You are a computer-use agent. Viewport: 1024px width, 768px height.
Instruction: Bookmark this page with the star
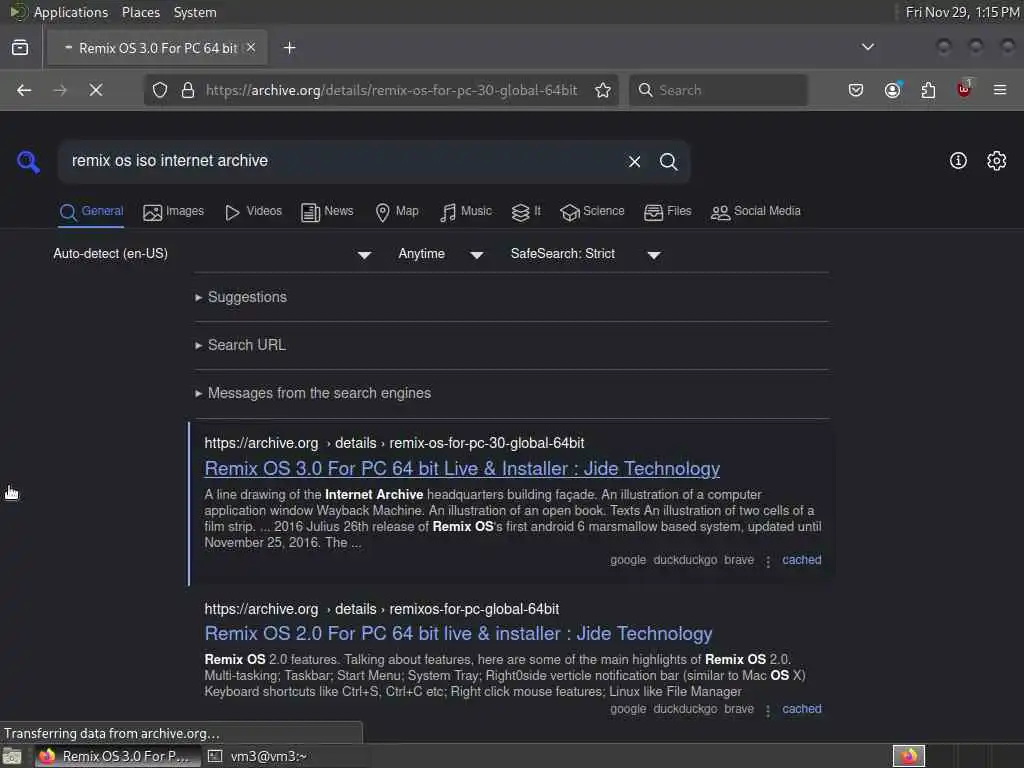point(603,90)
